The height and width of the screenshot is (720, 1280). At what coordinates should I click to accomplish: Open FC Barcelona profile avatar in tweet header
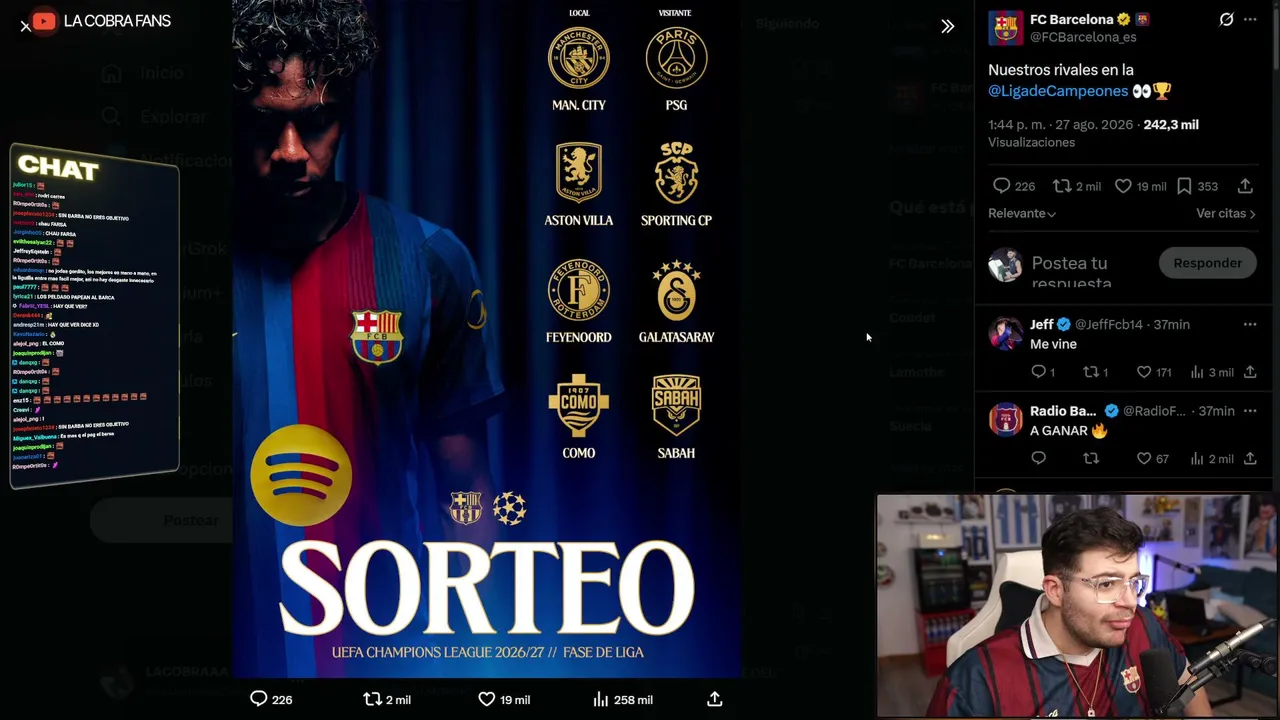(1006, 28)
